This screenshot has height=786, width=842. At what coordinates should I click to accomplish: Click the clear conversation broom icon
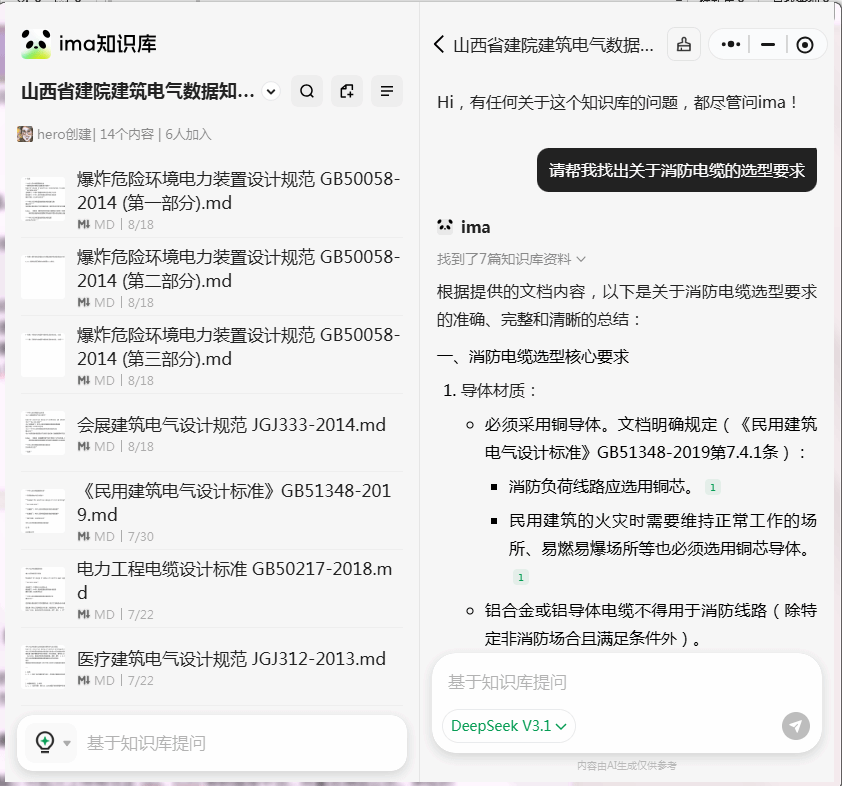(684, 44)
